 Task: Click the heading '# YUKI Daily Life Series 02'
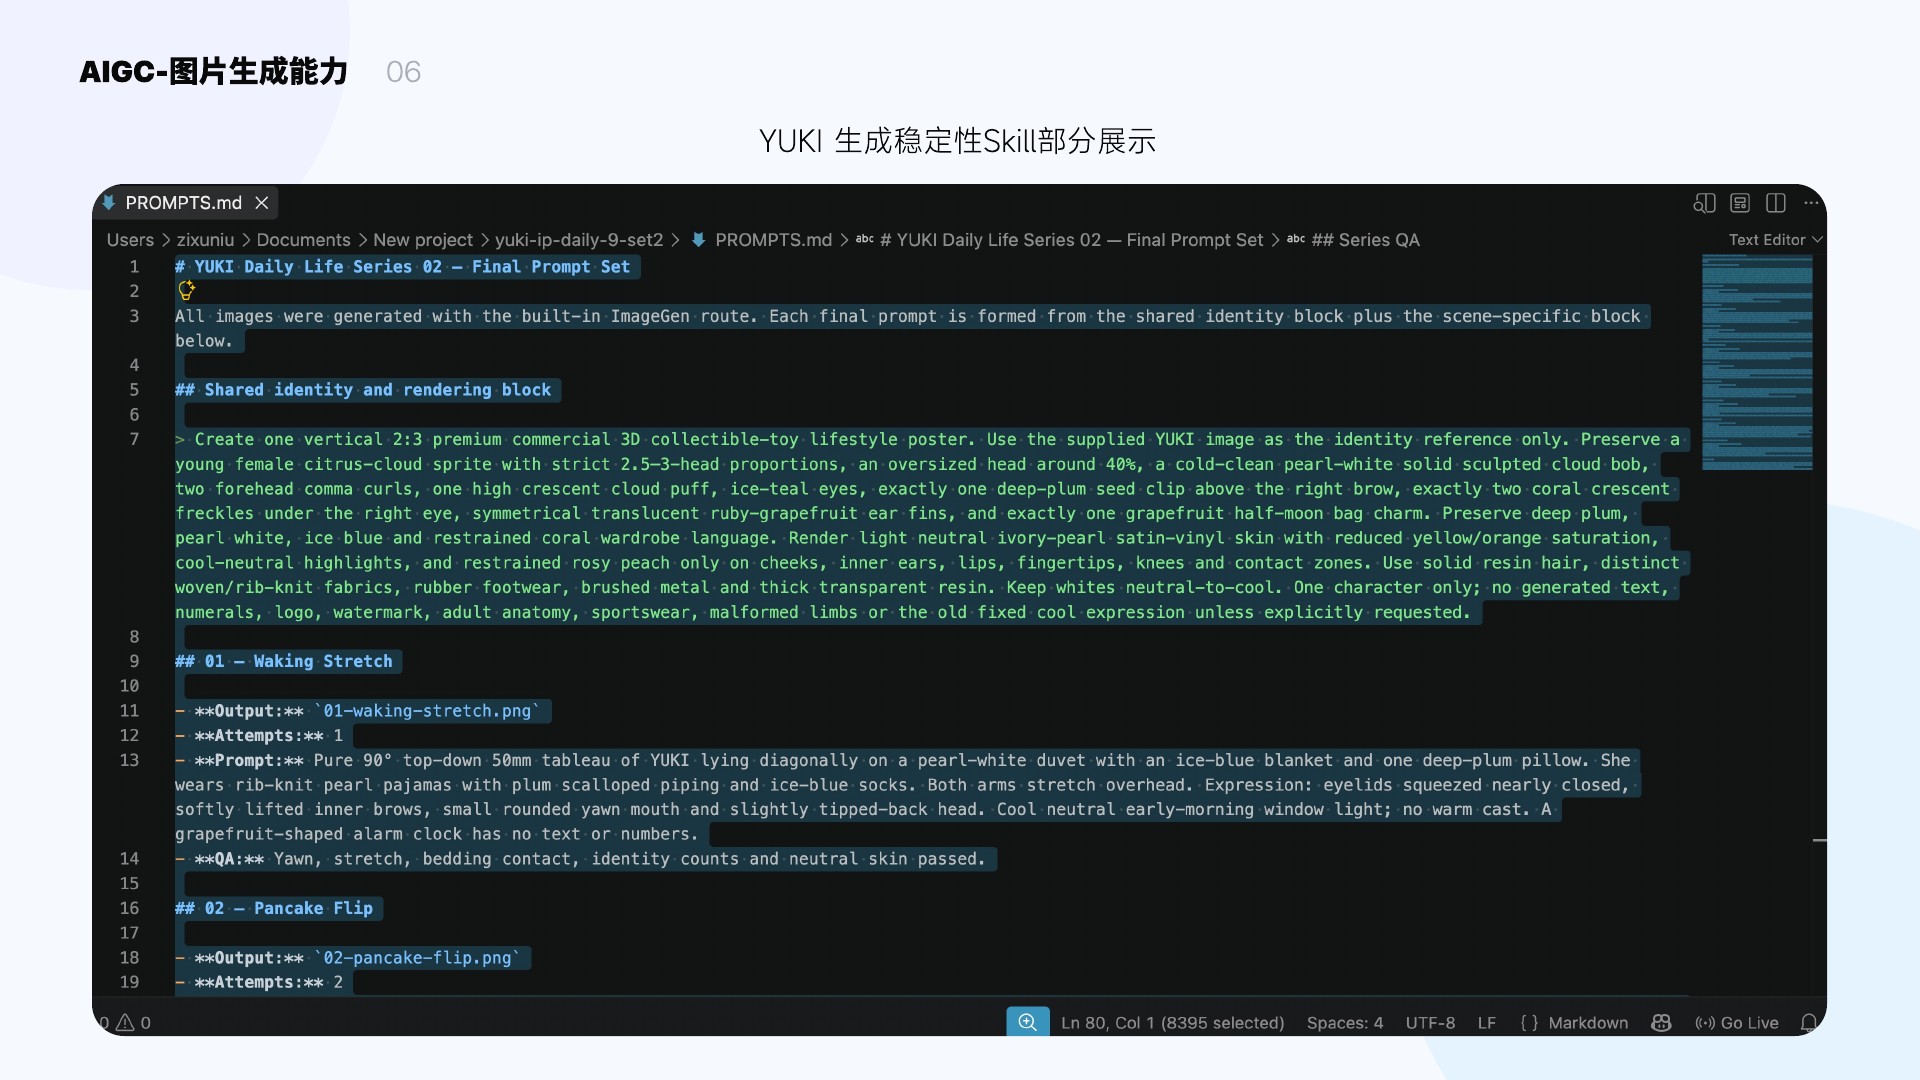[x=402, y=267]
